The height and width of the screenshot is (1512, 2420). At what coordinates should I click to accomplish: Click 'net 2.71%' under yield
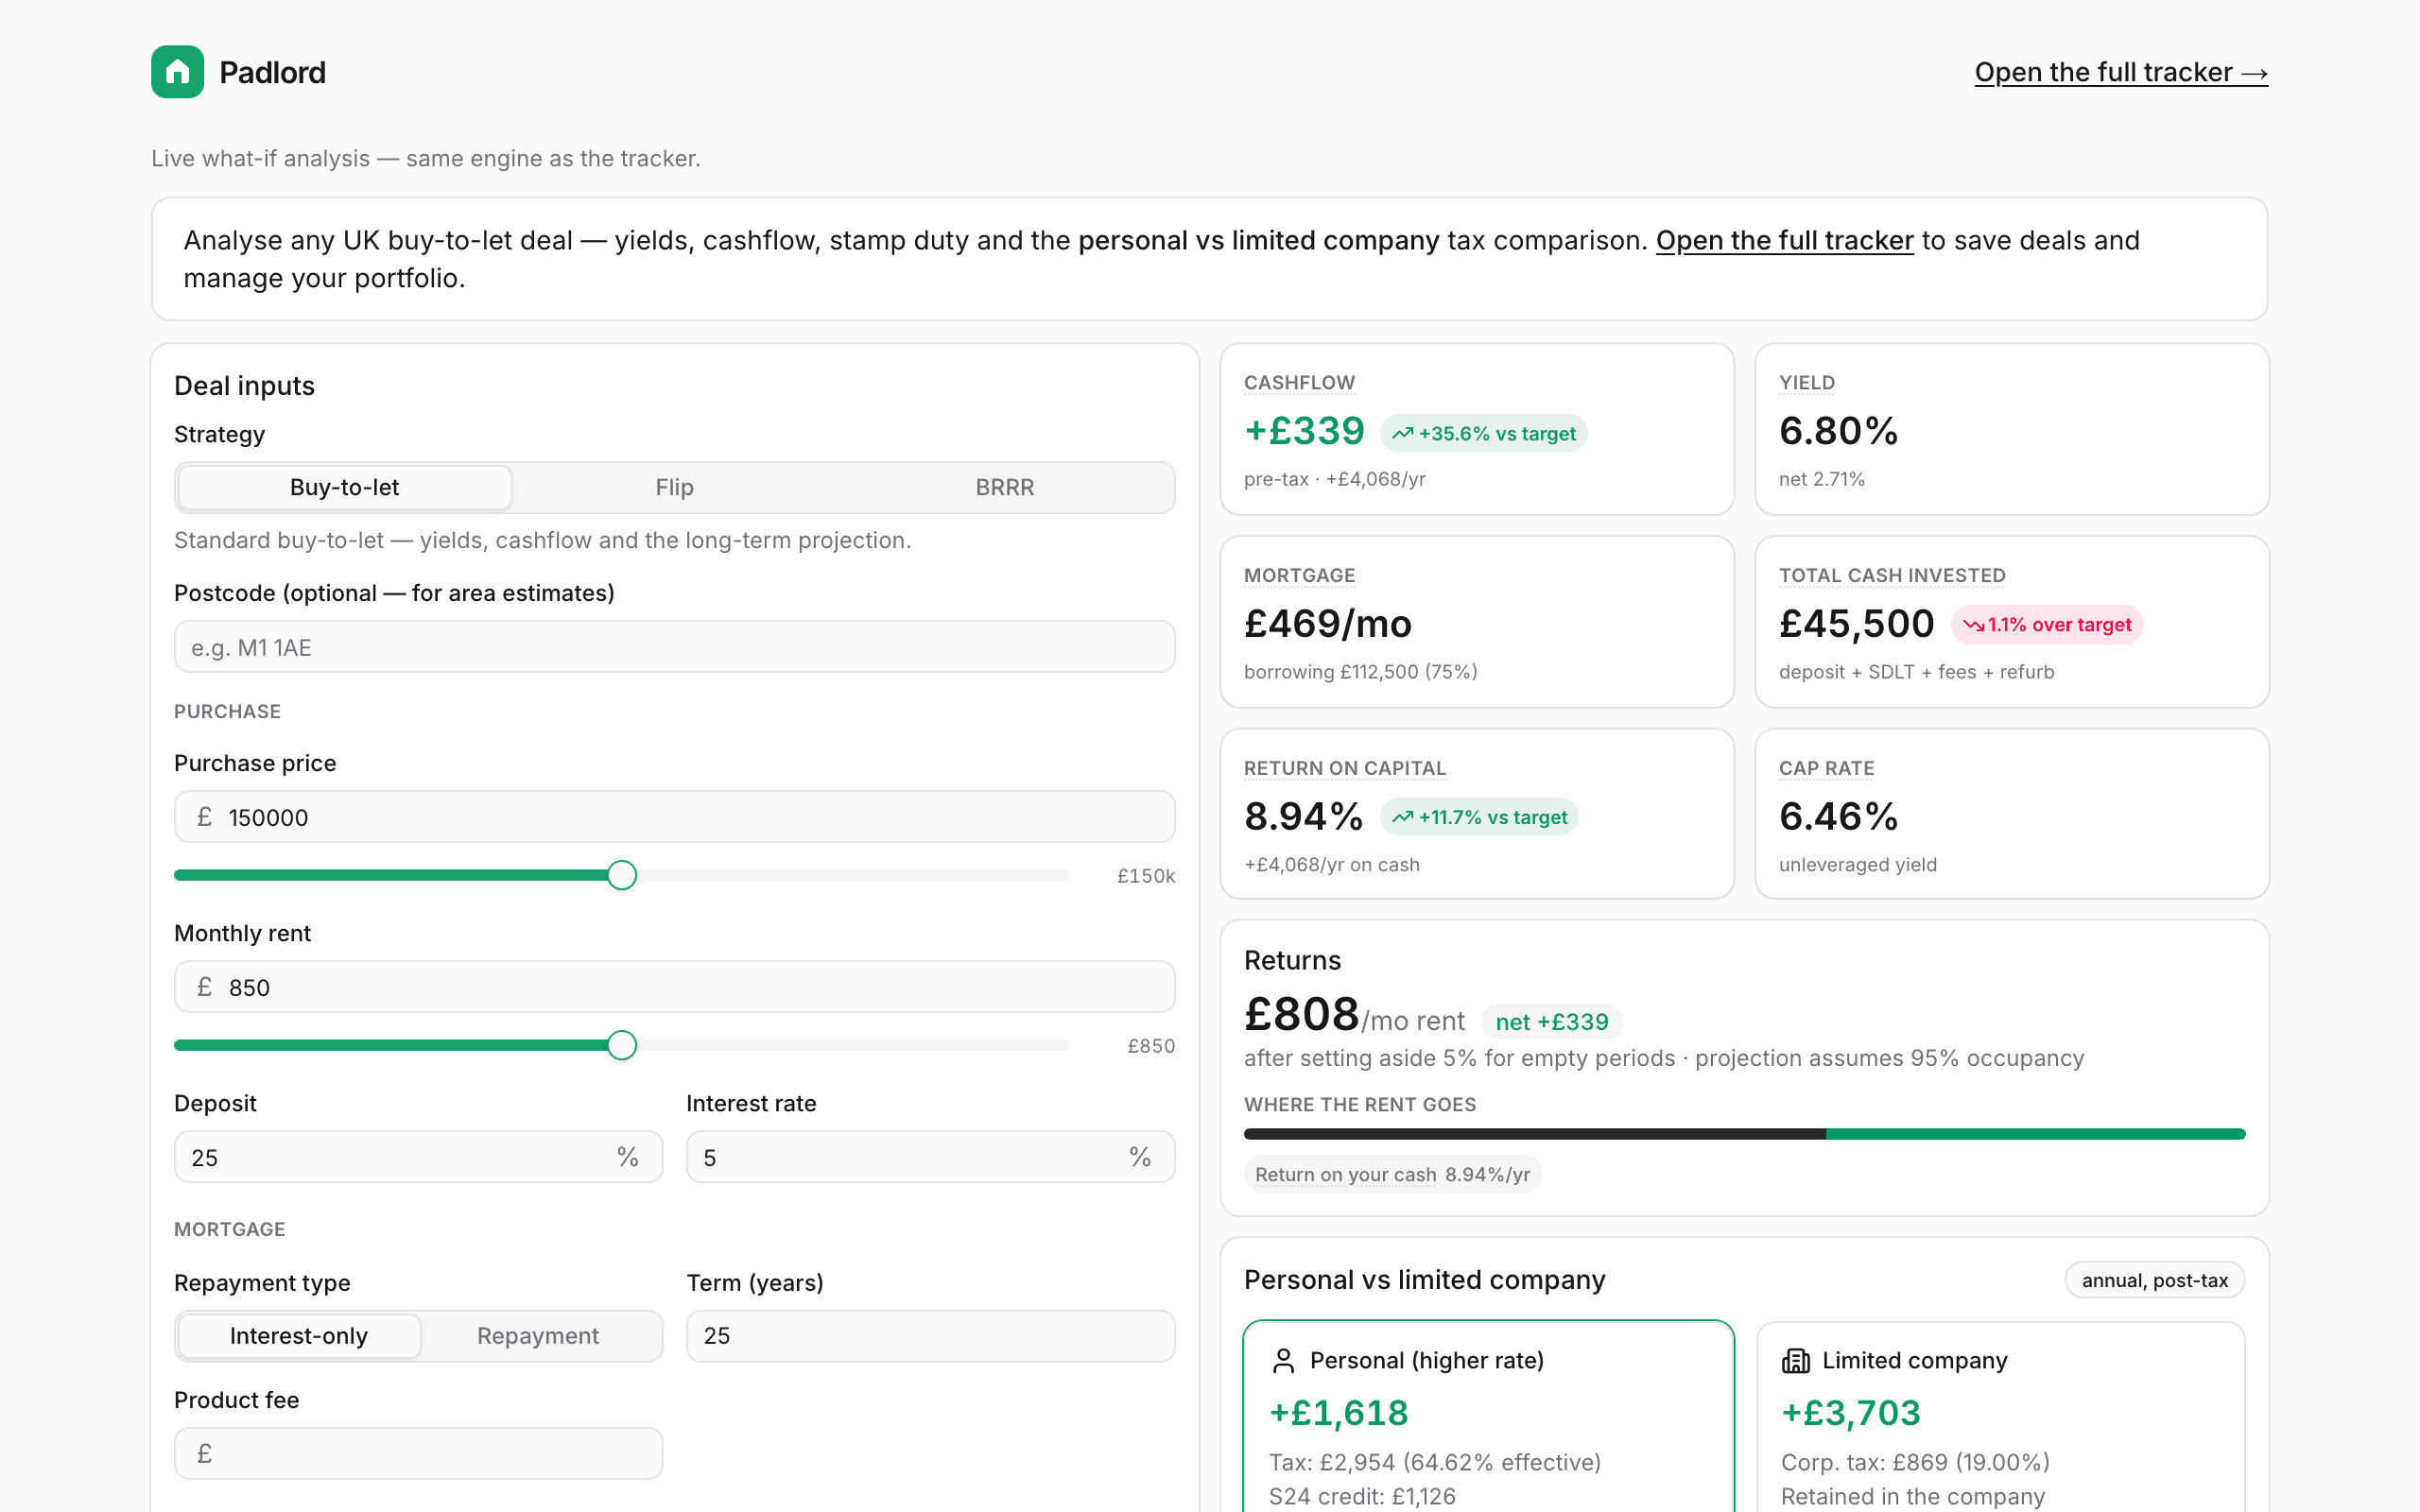pos(1822,479)
